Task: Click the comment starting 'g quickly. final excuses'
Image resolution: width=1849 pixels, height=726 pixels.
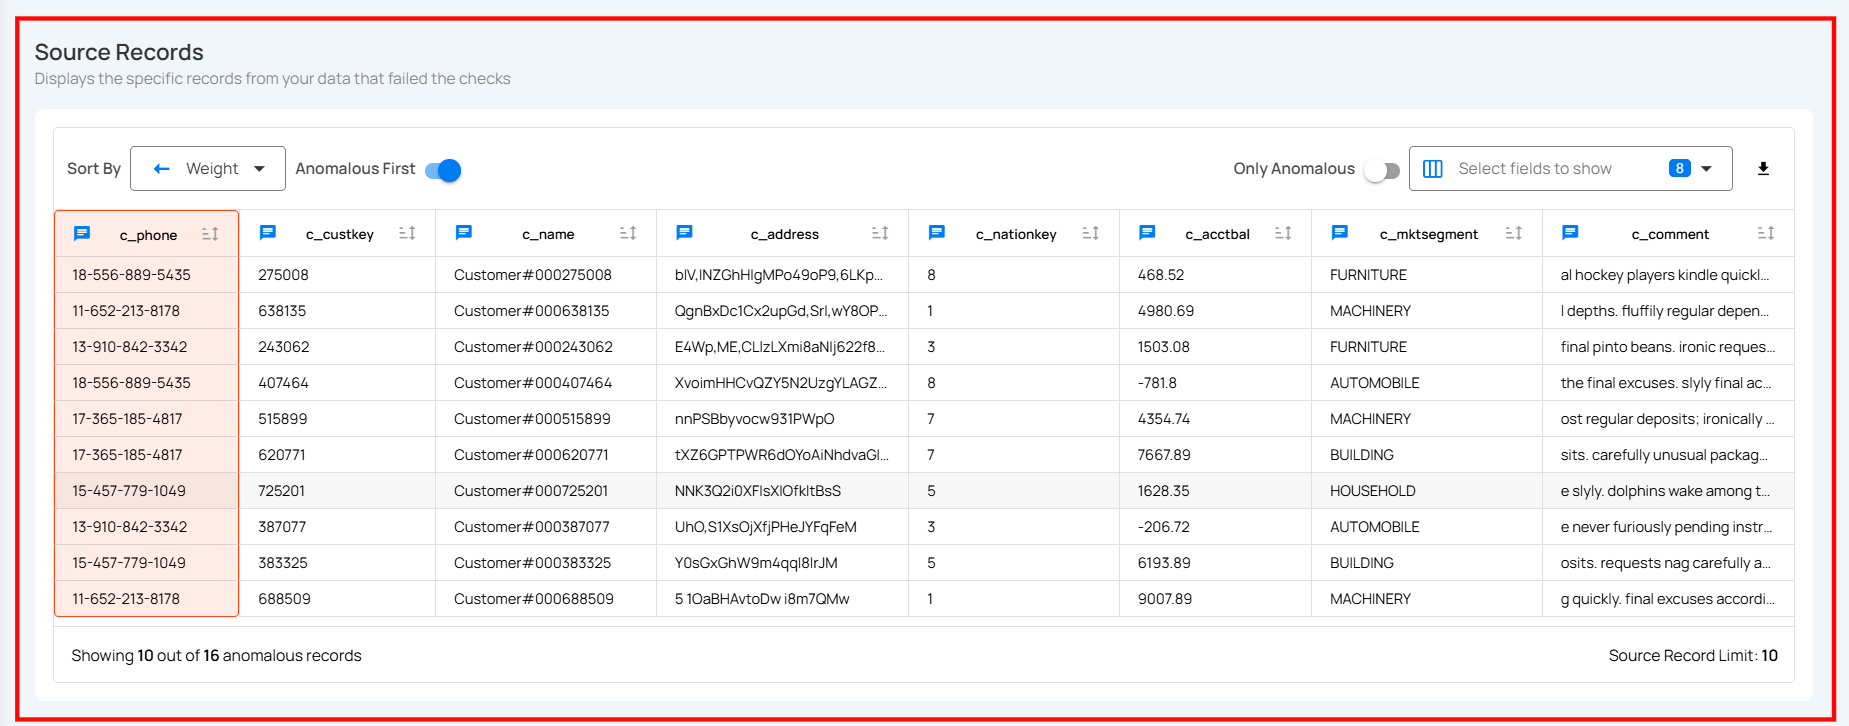Action: (1668, 599)
